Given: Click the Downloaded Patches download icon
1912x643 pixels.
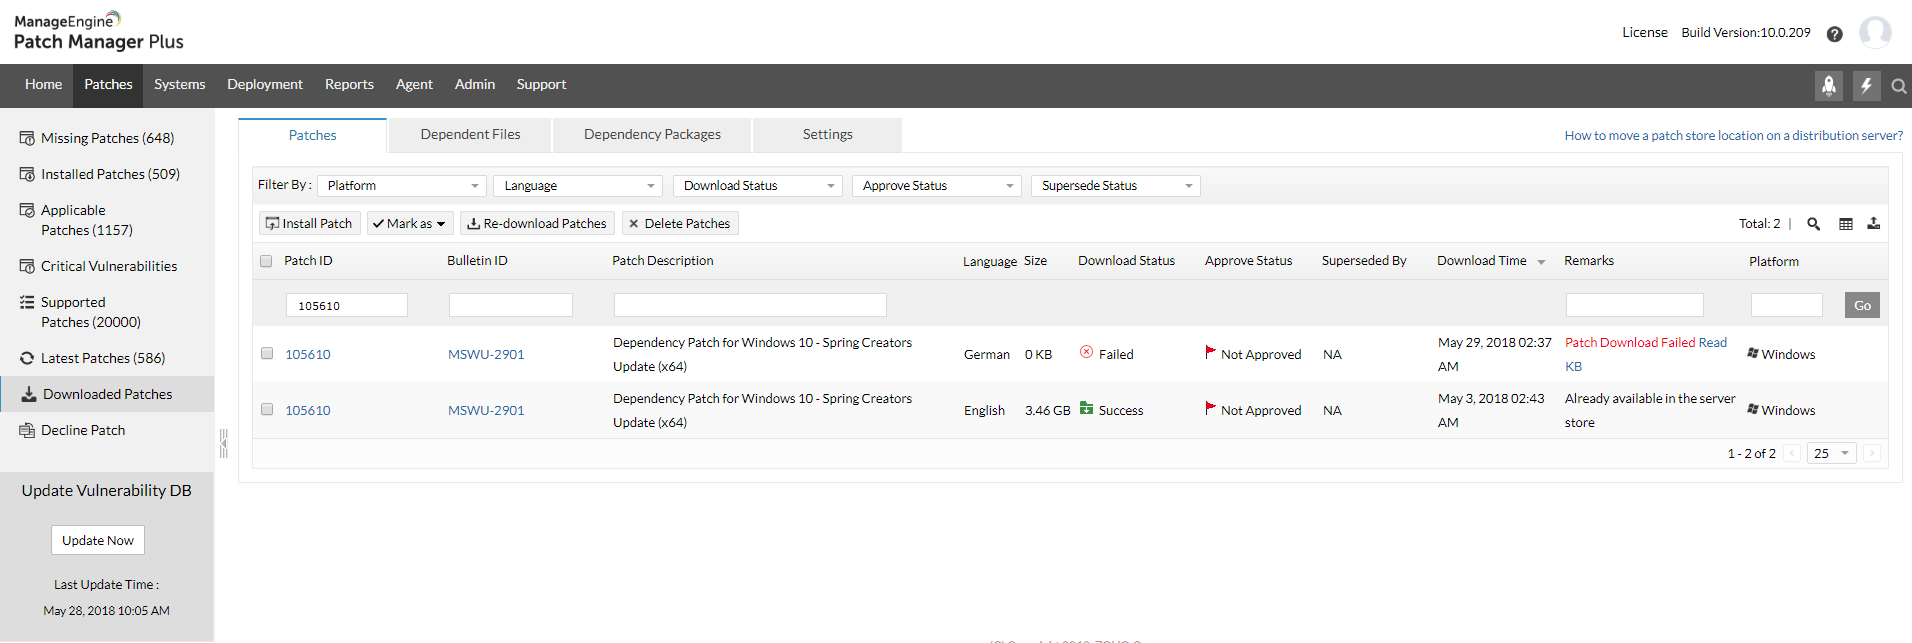Looking at the screenshot, I should pos(29,394).
